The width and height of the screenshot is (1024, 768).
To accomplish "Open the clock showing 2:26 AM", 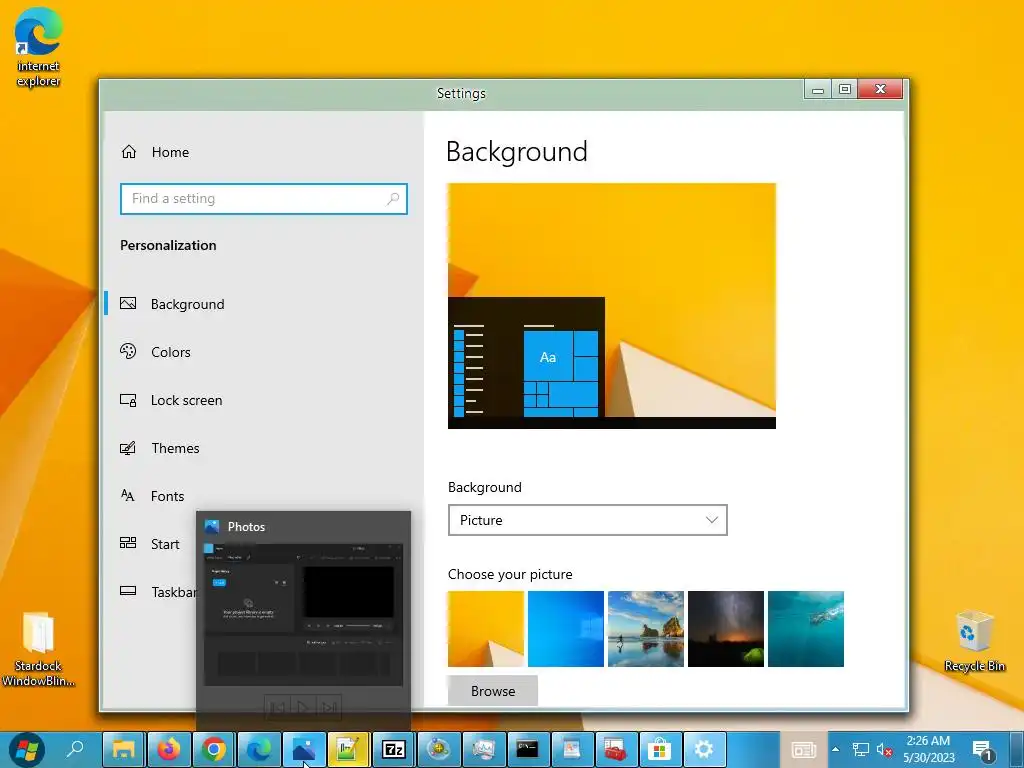I will [929, 749].
